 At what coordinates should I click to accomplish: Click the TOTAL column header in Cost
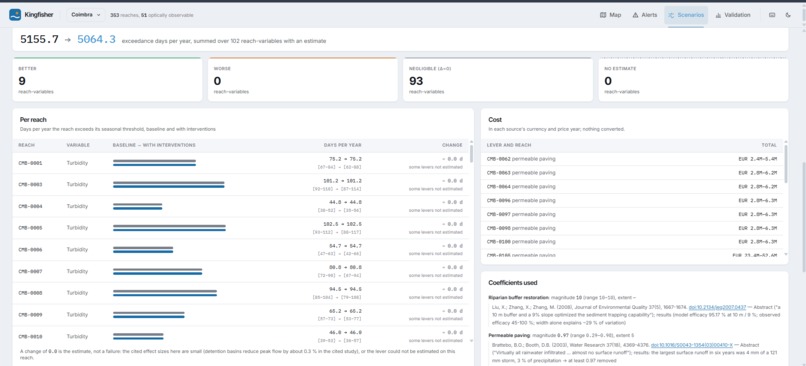(x=769, y=145)
